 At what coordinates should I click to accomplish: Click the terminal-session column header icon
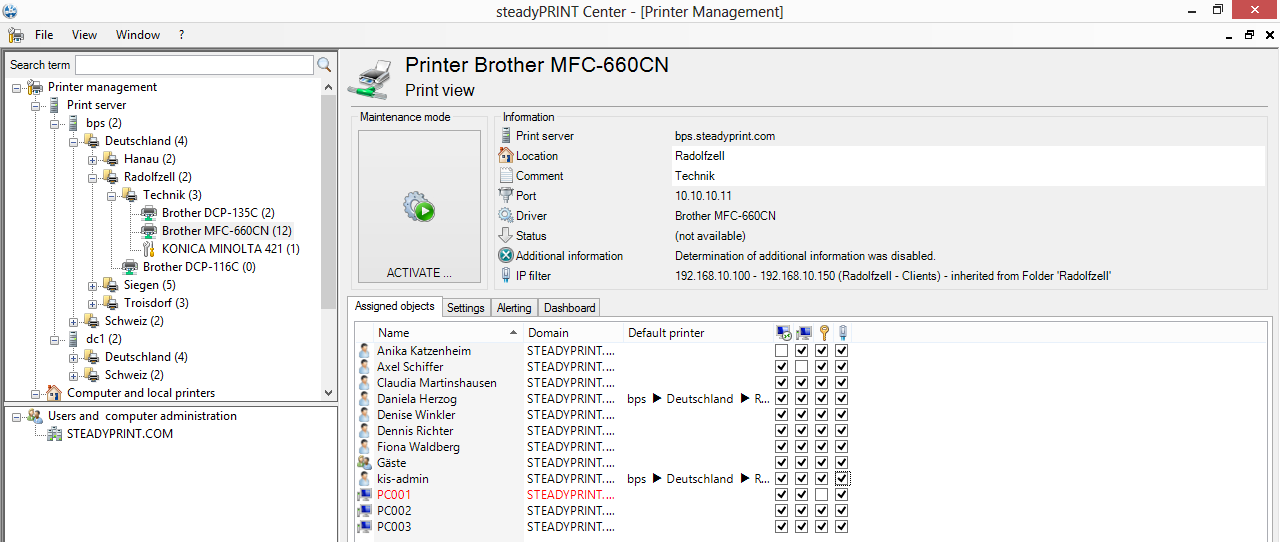[782, 333]
